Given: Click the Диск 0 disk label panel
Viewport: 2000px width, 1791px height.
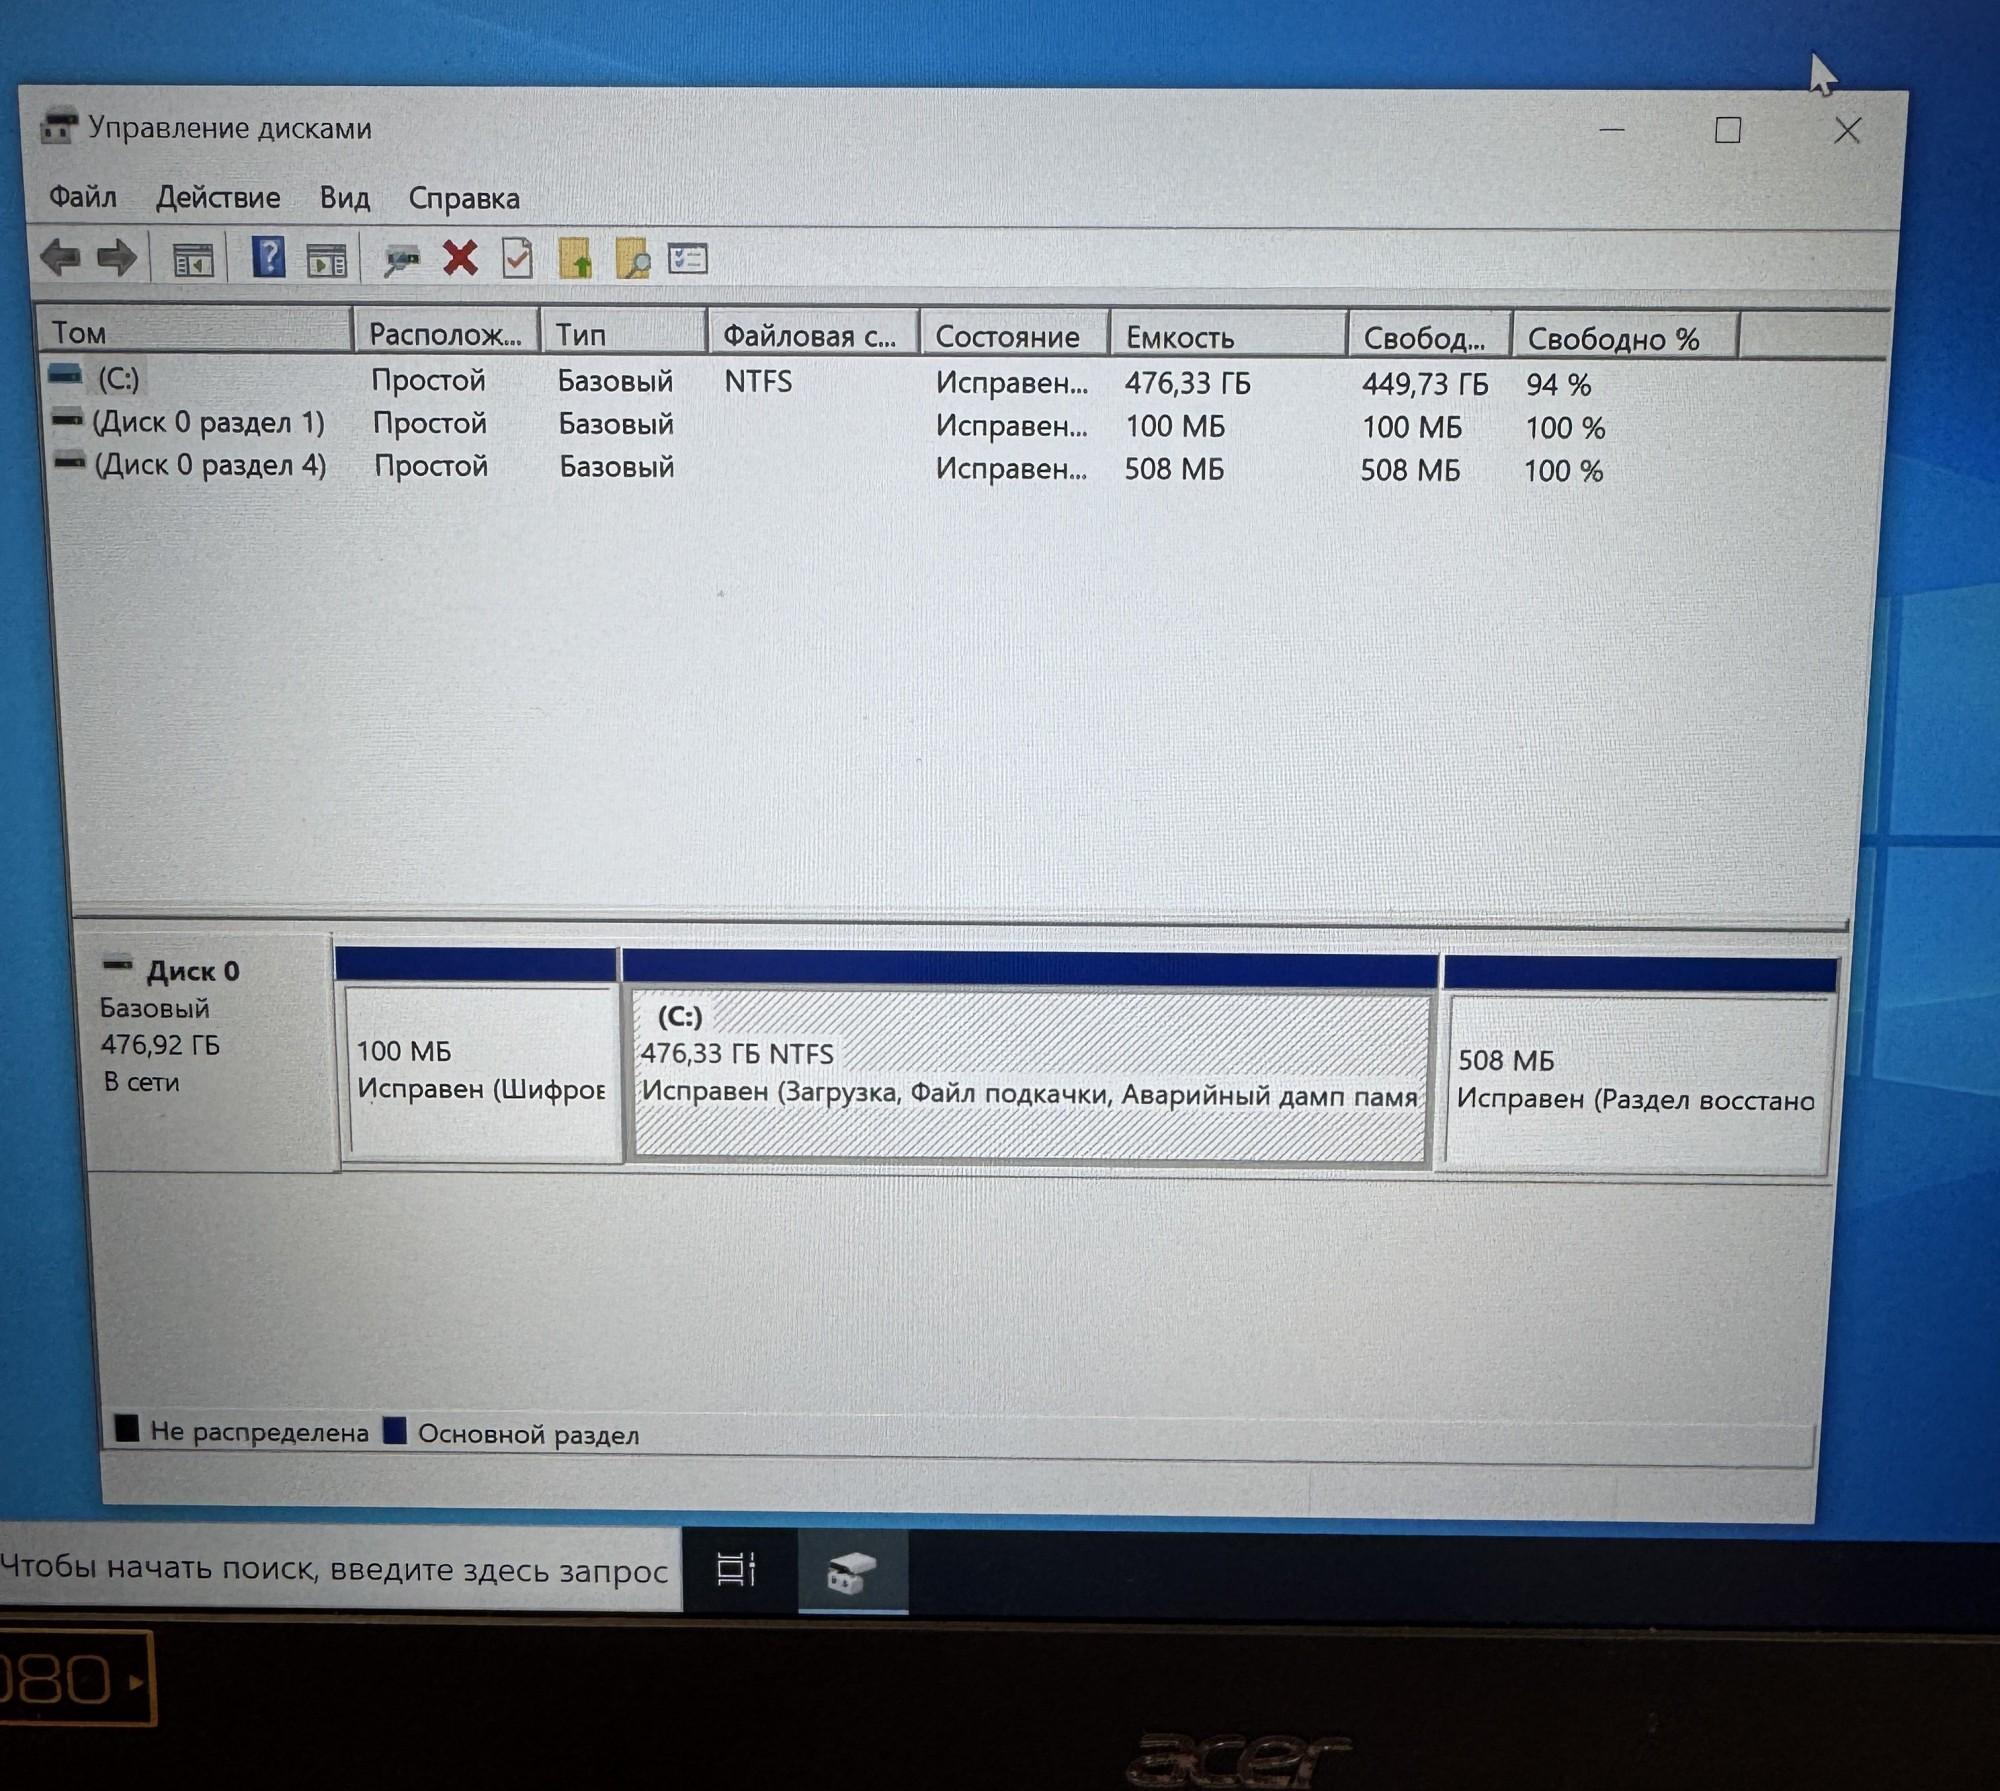Looking at the screenshot, I should pos(207,1052).
